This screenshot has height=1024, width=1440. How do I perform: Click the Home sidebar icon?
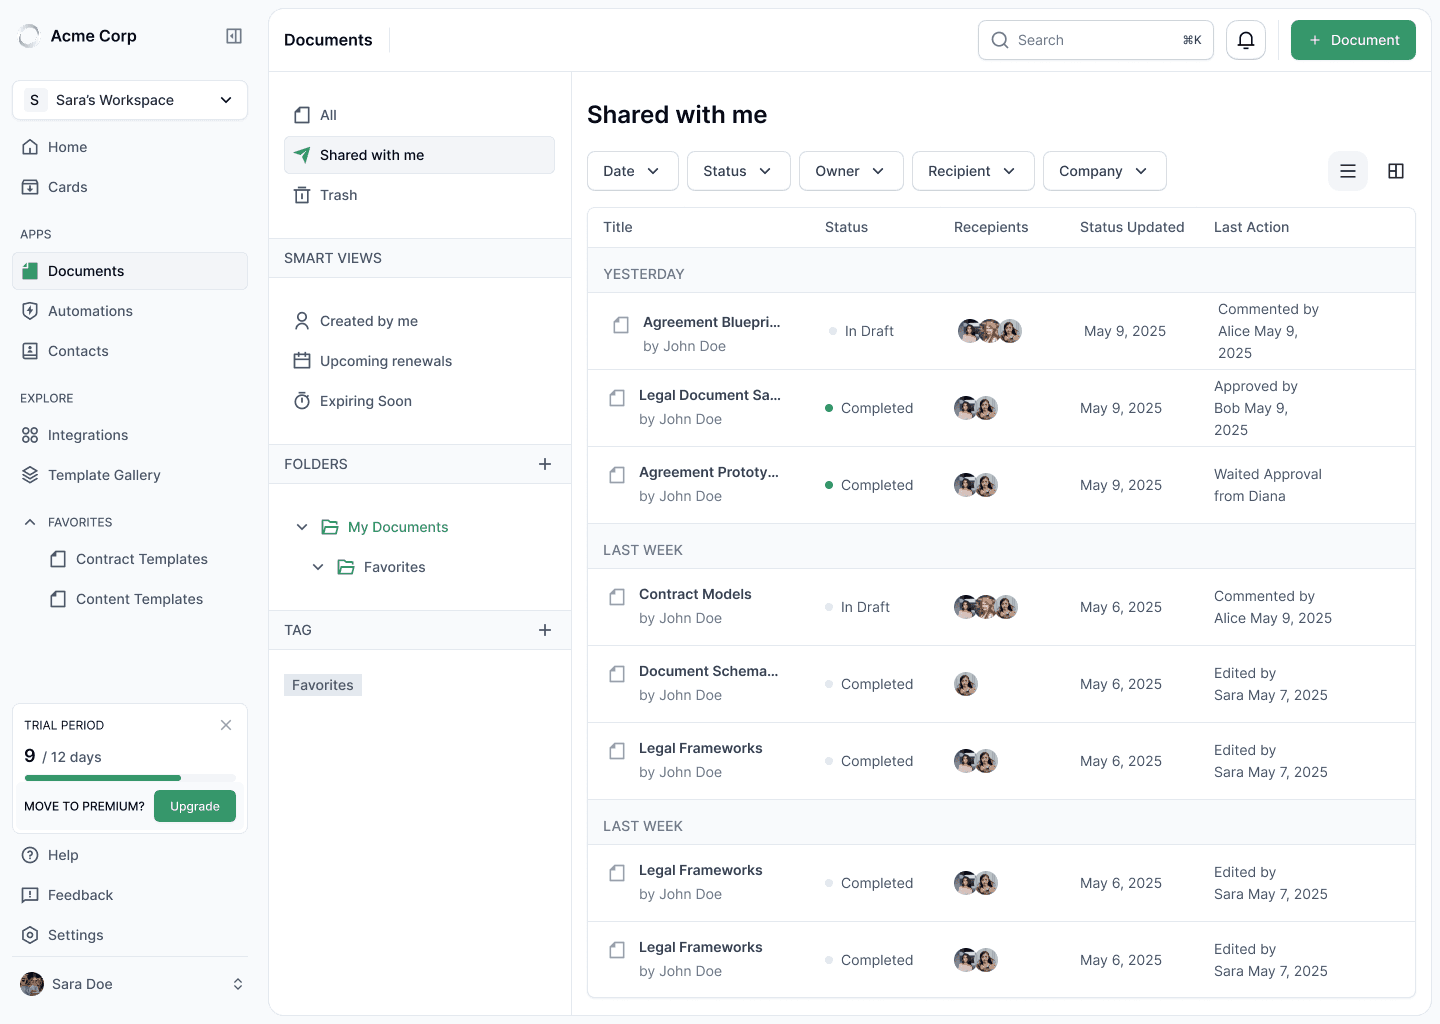[30, 147]
